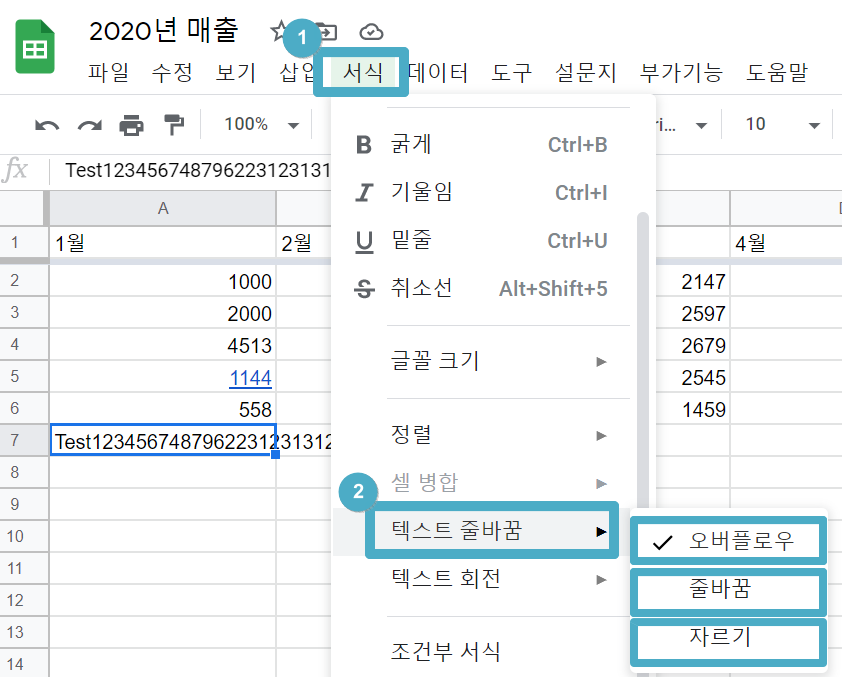Open the 100% zoom dropdown
The width and height of the screenshot is (842, 677).
pos(261,125)
